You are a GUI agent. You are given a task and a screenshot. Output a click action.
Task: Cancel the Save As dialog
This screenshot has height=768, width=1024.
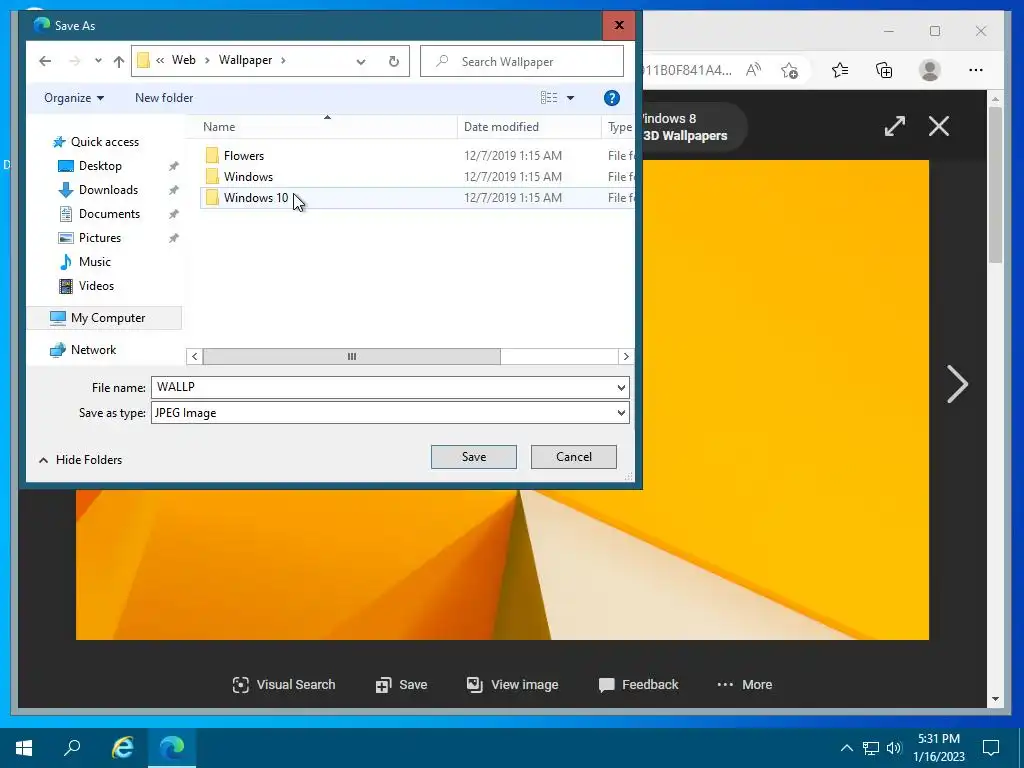coord(573,457)
